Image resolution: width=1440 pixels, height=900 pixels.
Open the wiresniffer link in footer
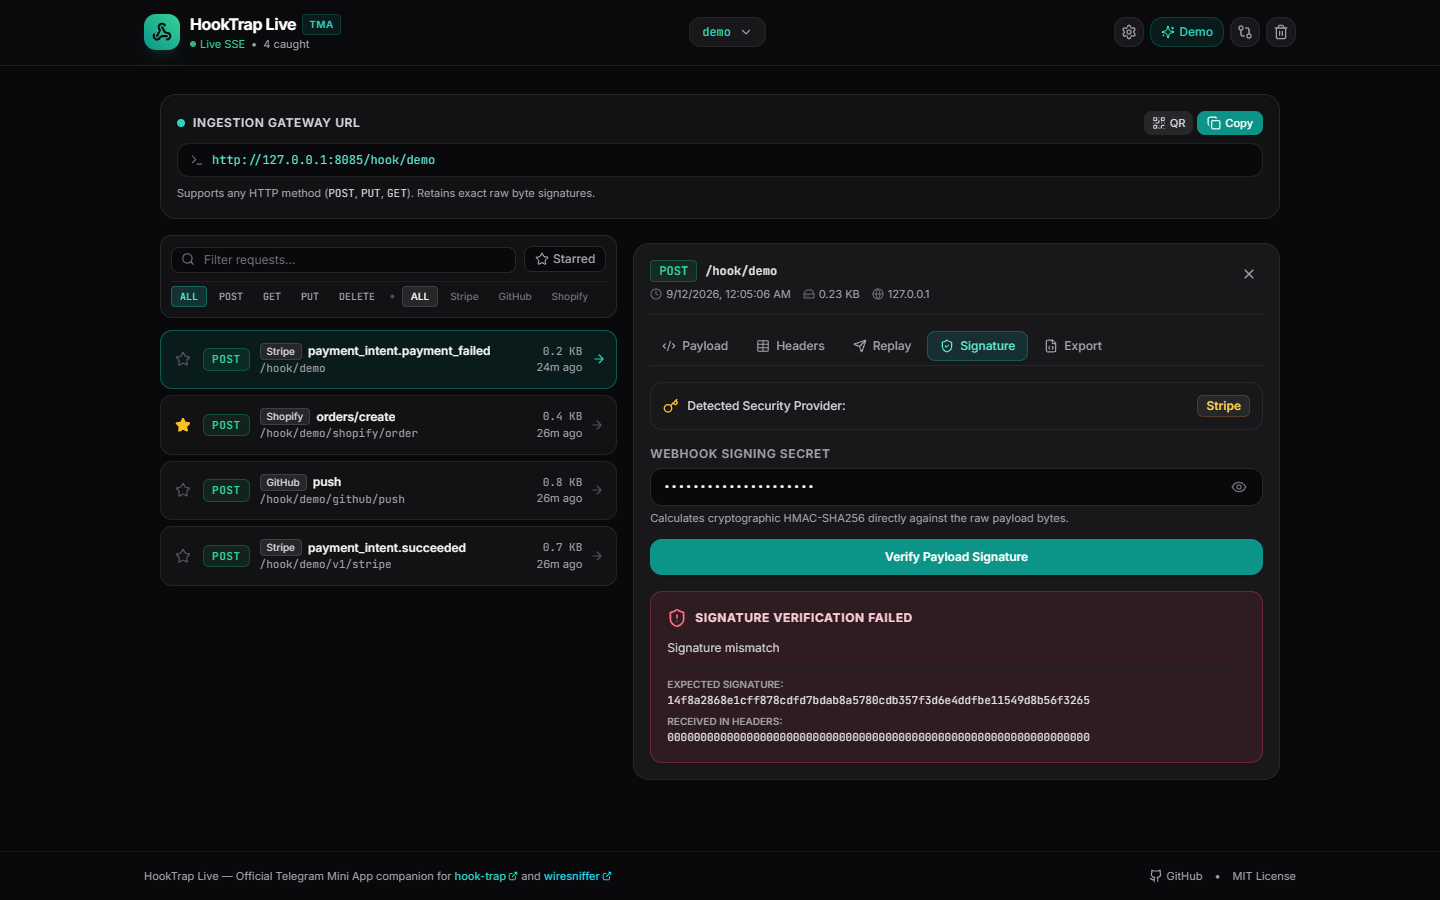click(x=577, y=876)
